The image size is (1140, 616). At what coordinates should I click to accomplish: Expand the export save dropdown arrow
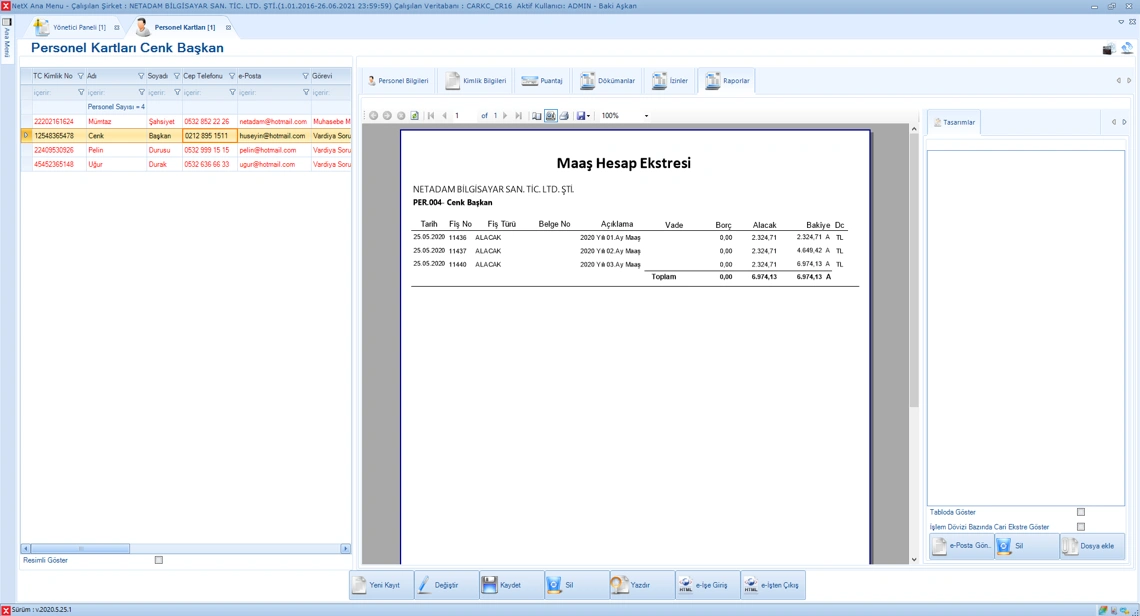[589, 116]
